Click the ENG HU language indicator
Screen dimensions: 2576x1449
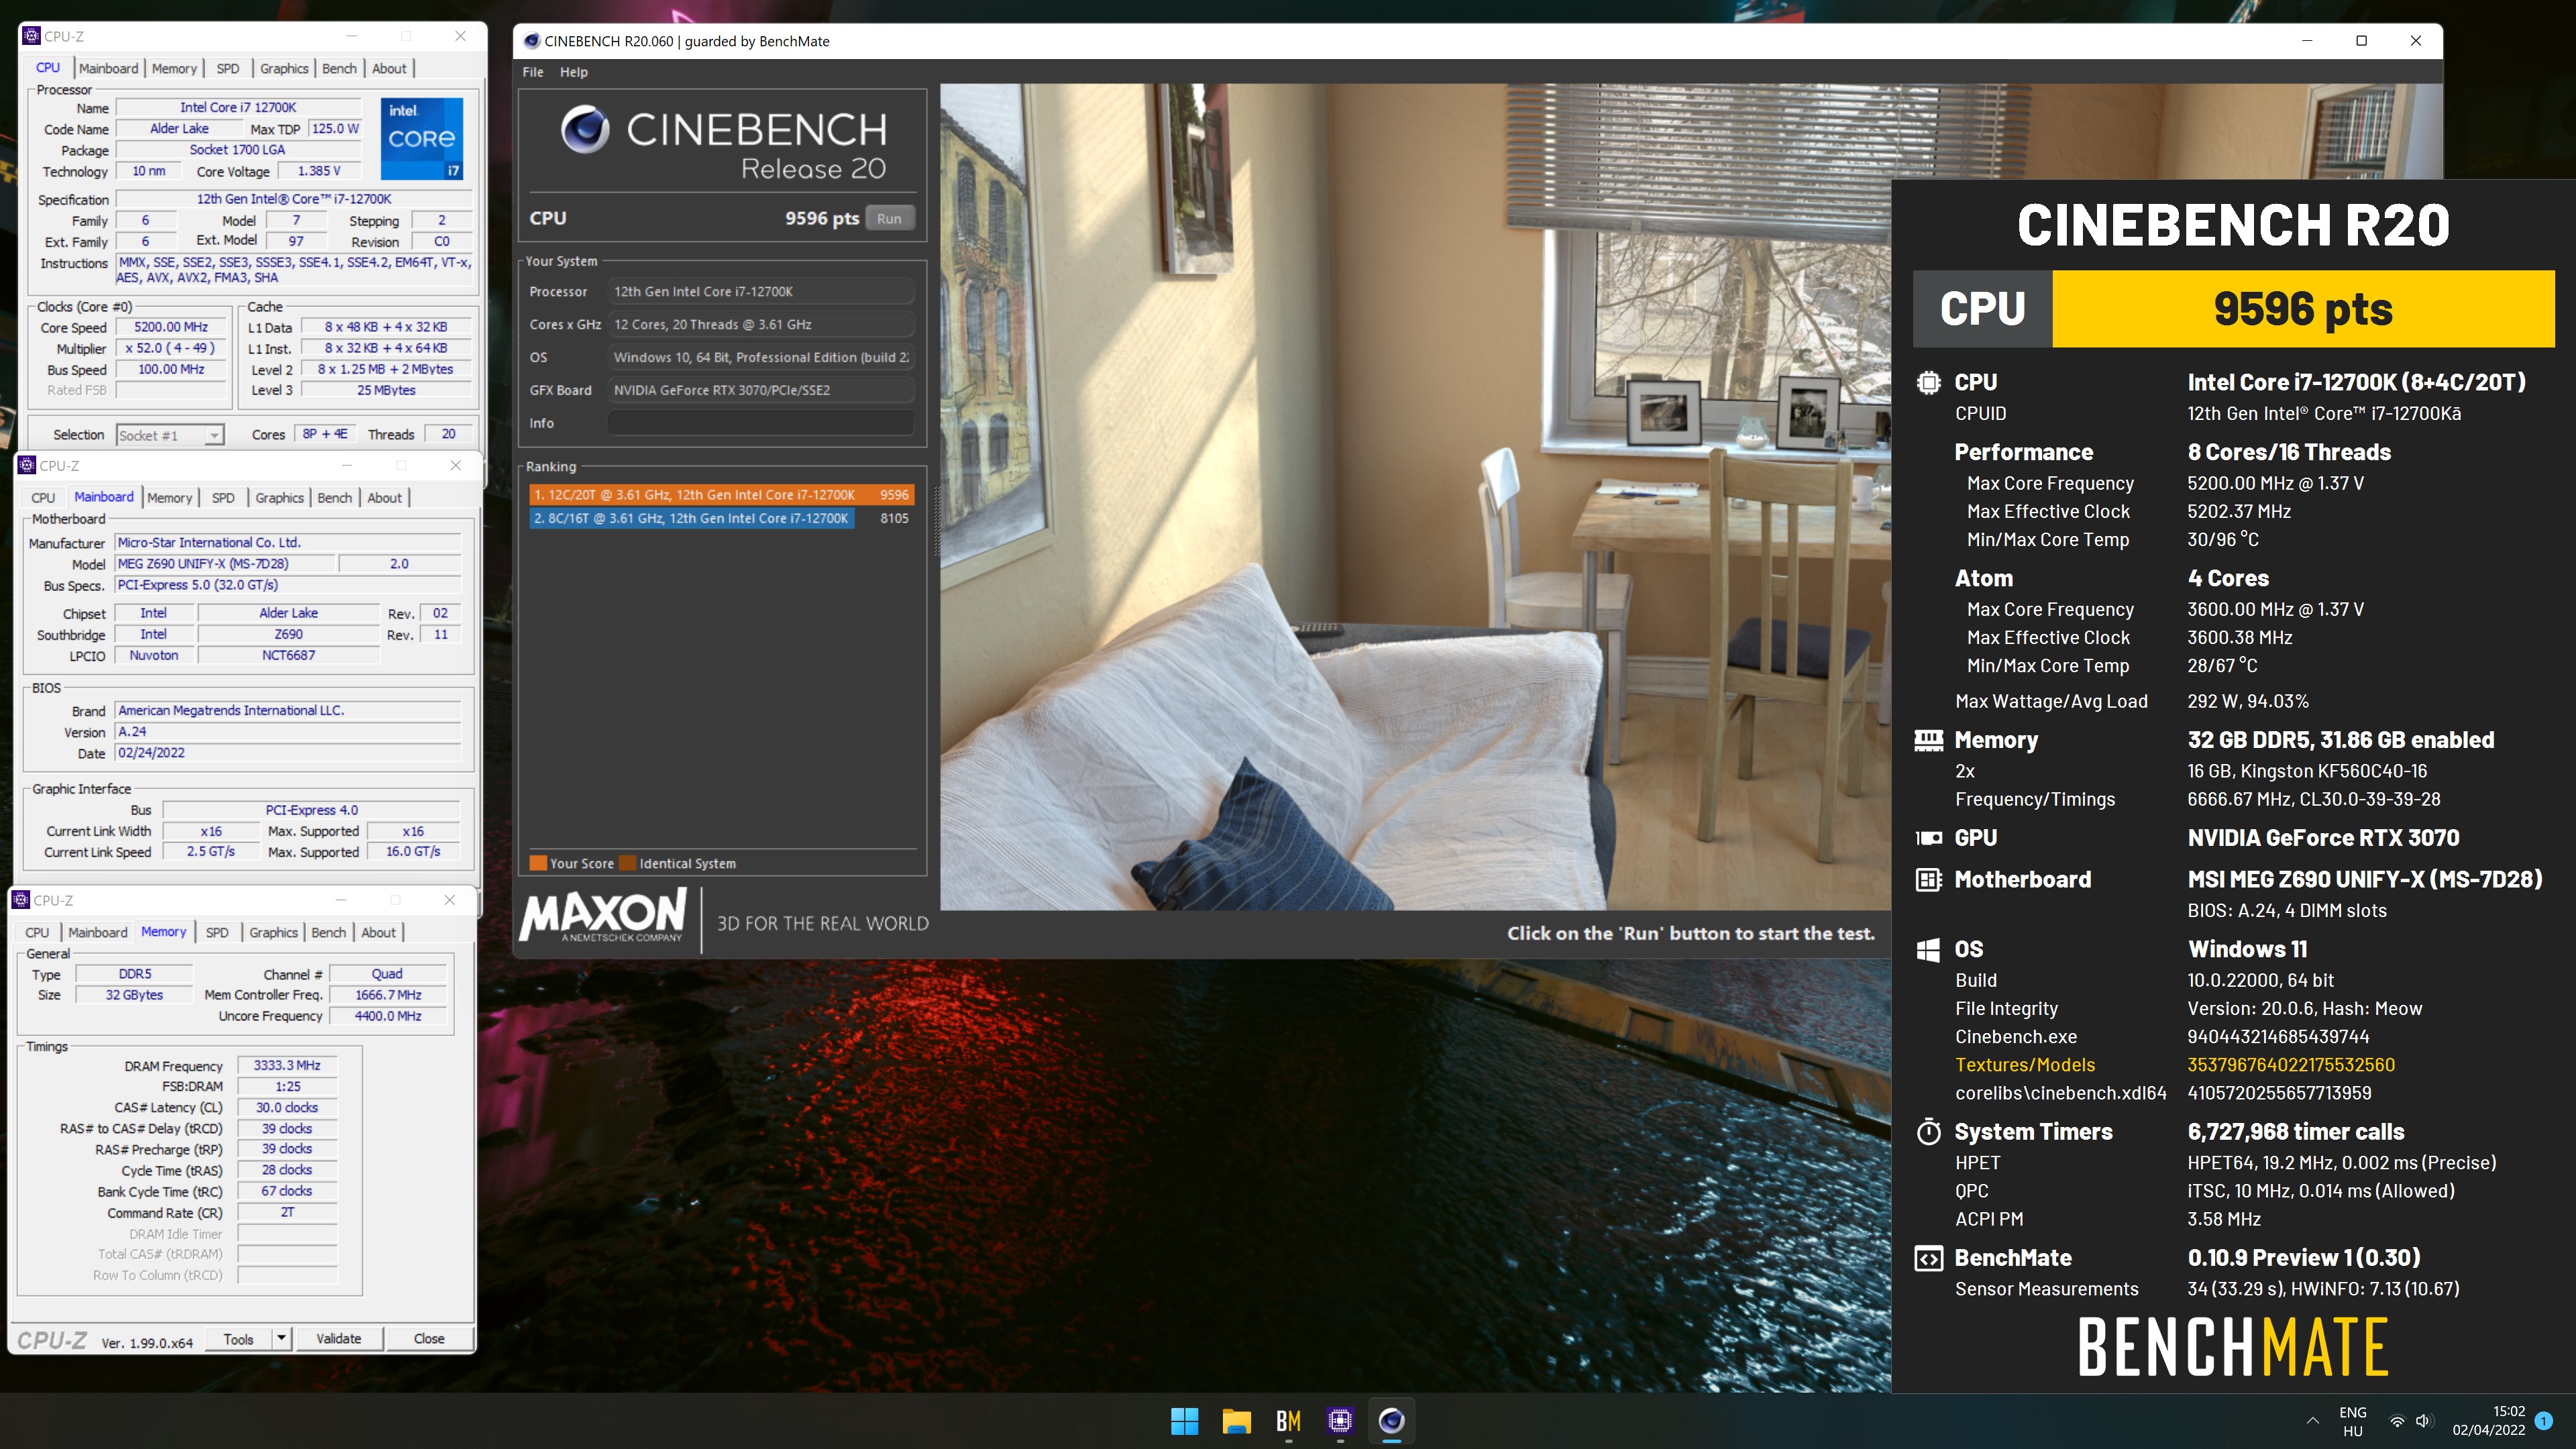tap(2353, 1421)
